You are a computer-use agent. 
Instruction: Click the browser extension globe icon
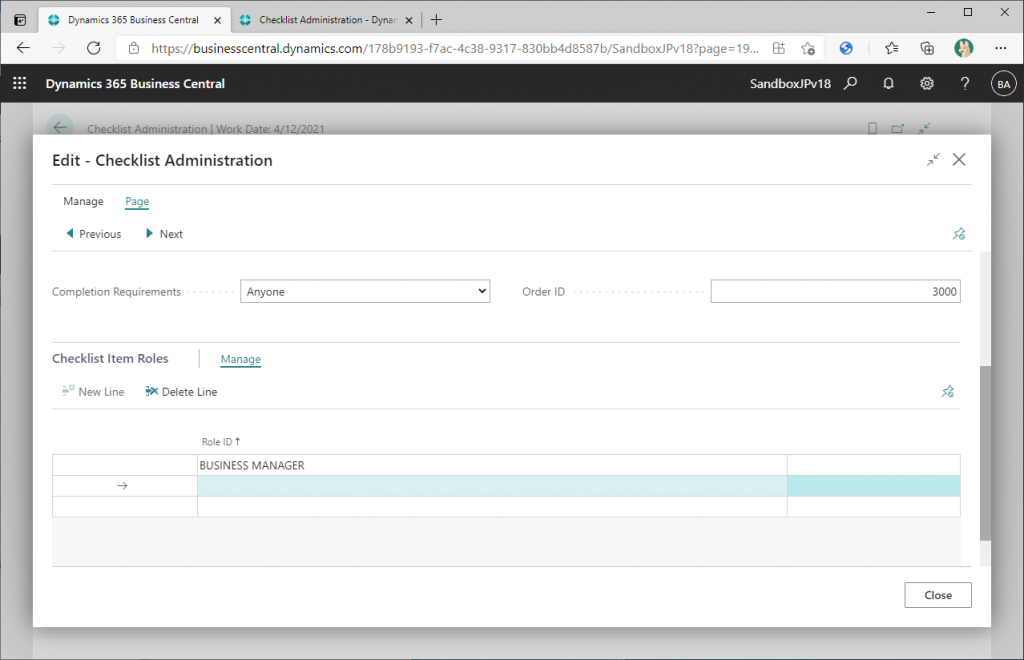point(846,48)
